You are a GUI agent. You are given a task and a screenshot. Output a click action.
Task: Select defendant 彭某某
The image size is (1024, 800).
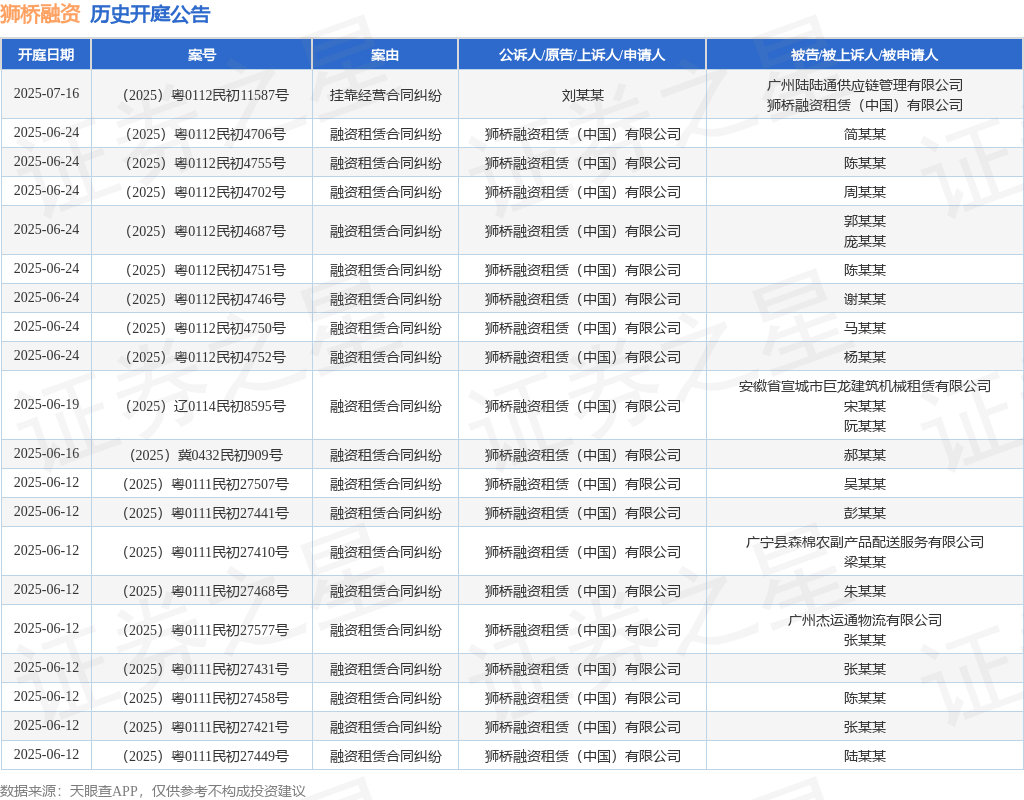(865, 513)
